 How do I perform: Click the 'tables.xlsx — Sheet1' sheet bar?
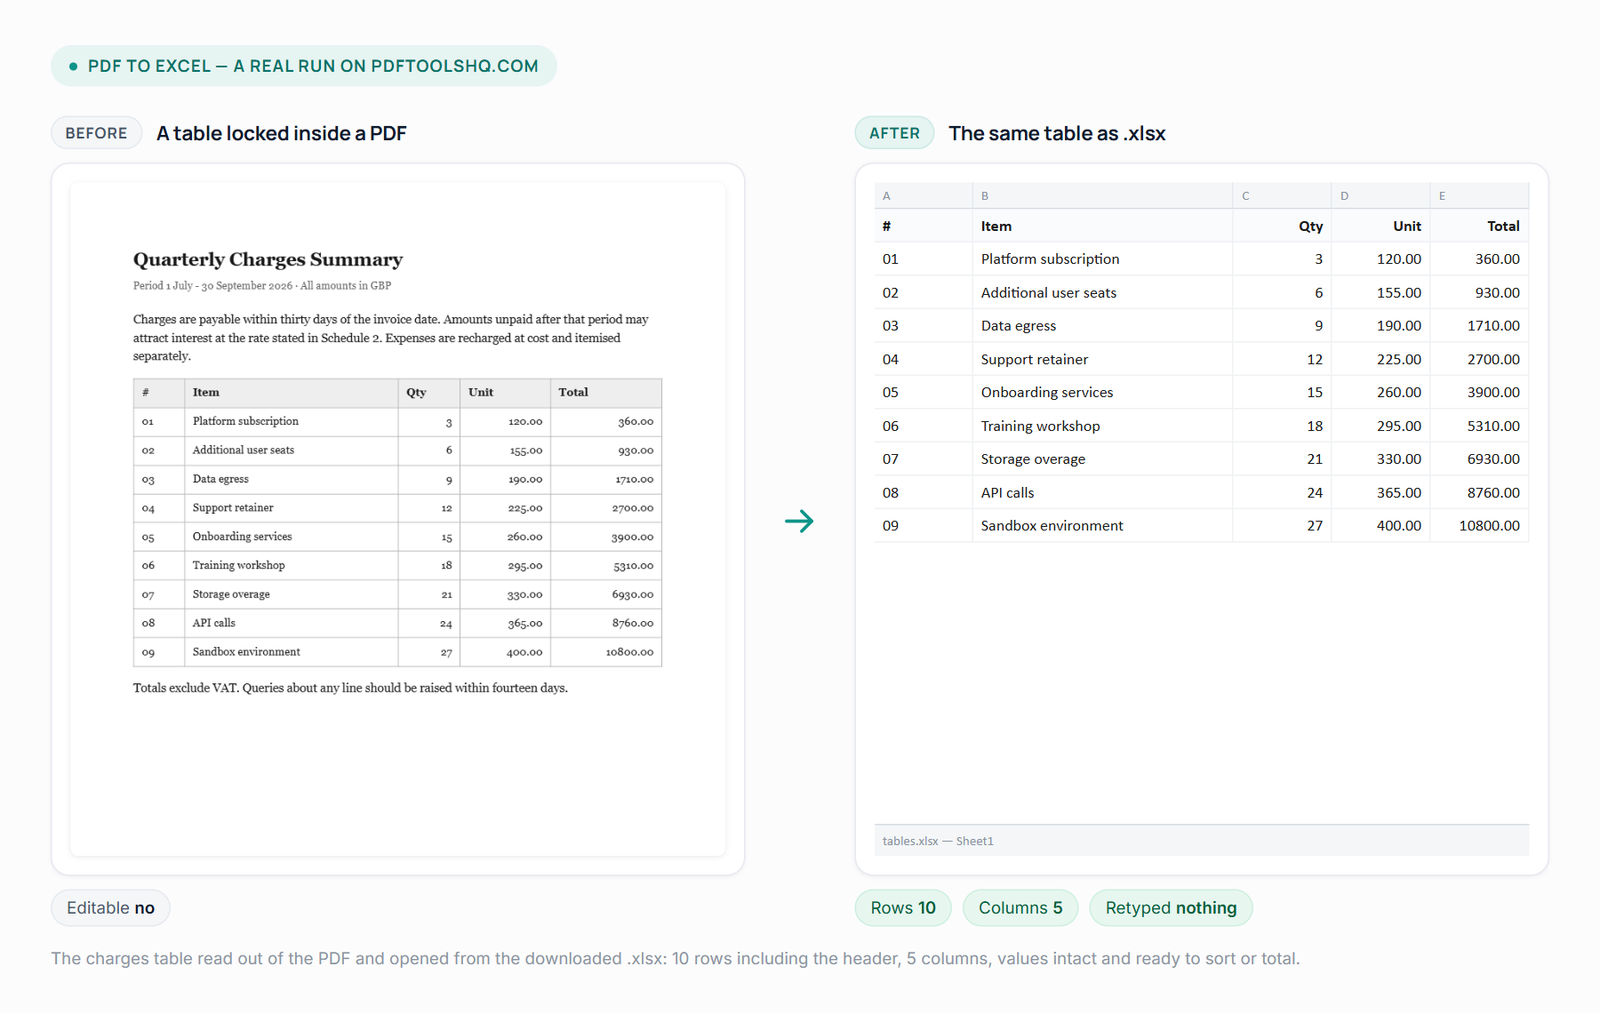pyautogui.click(x=1201, y=841)
